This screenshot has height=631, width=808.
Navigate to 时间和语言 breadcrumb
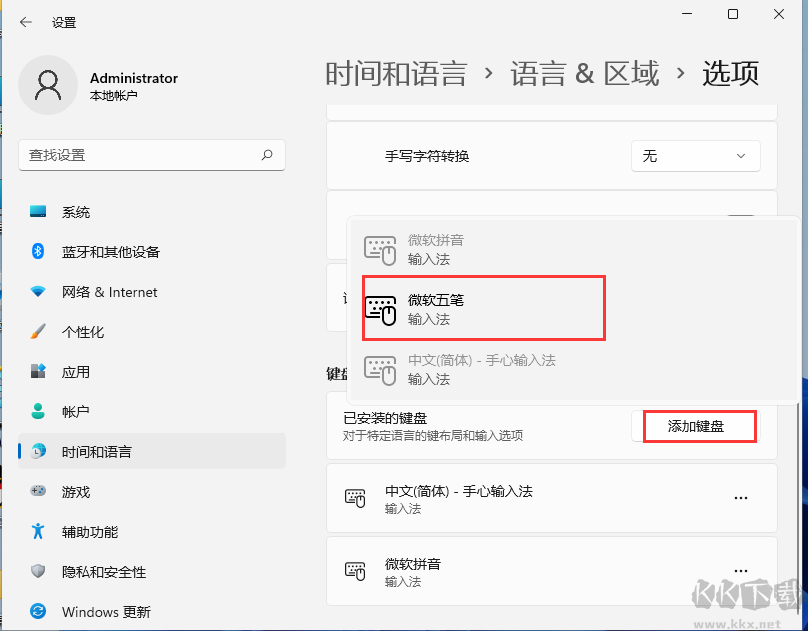[x=396, y=73]
